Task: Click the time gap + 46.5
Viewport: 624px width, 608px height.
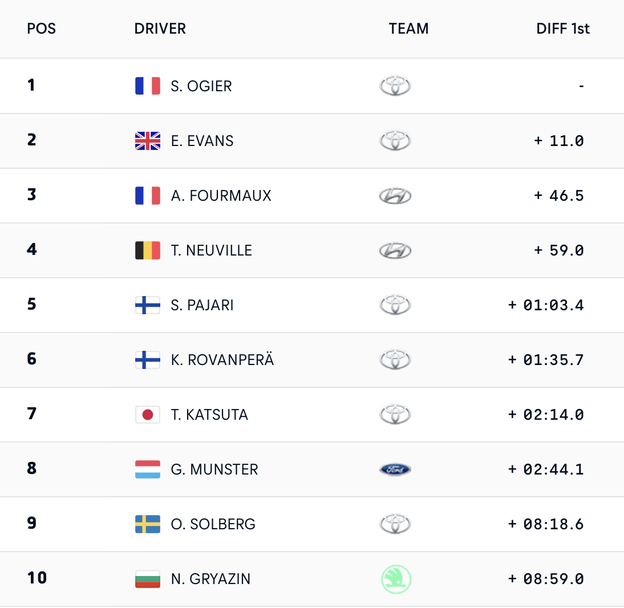Action: pos(558,196)
